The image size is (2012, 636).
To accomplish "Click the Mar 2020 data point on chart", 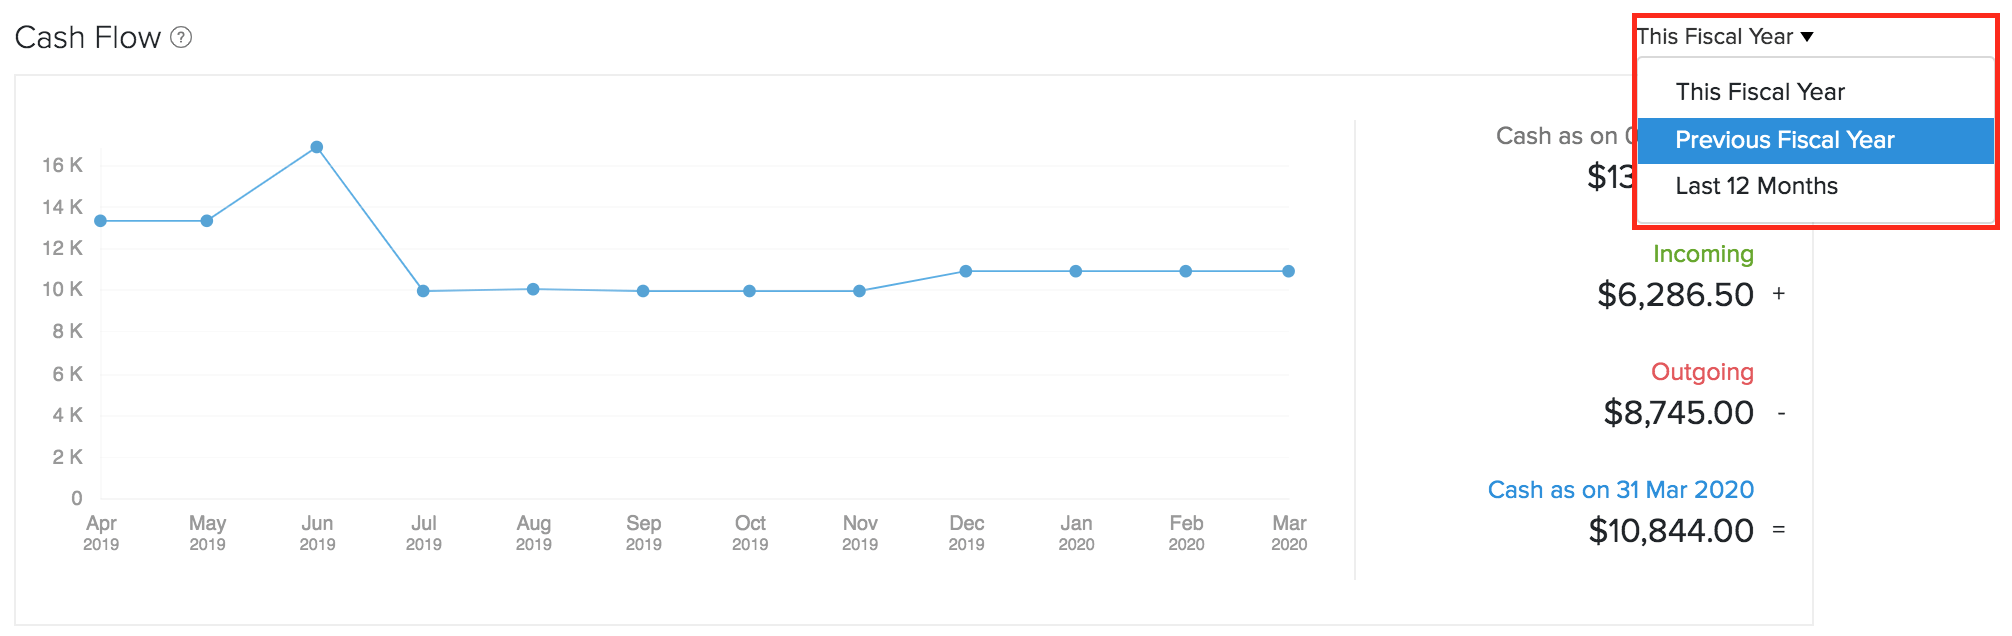I will click(x=1289, y=271).
